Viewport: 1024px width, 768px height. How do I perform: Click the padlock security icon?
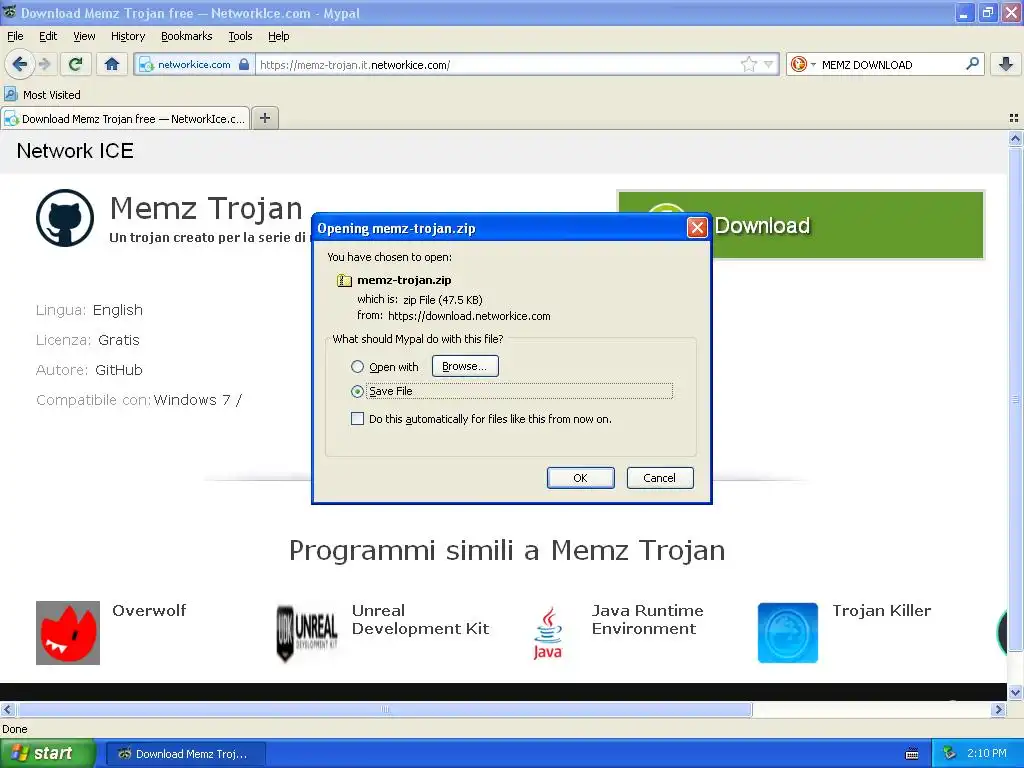244,64
